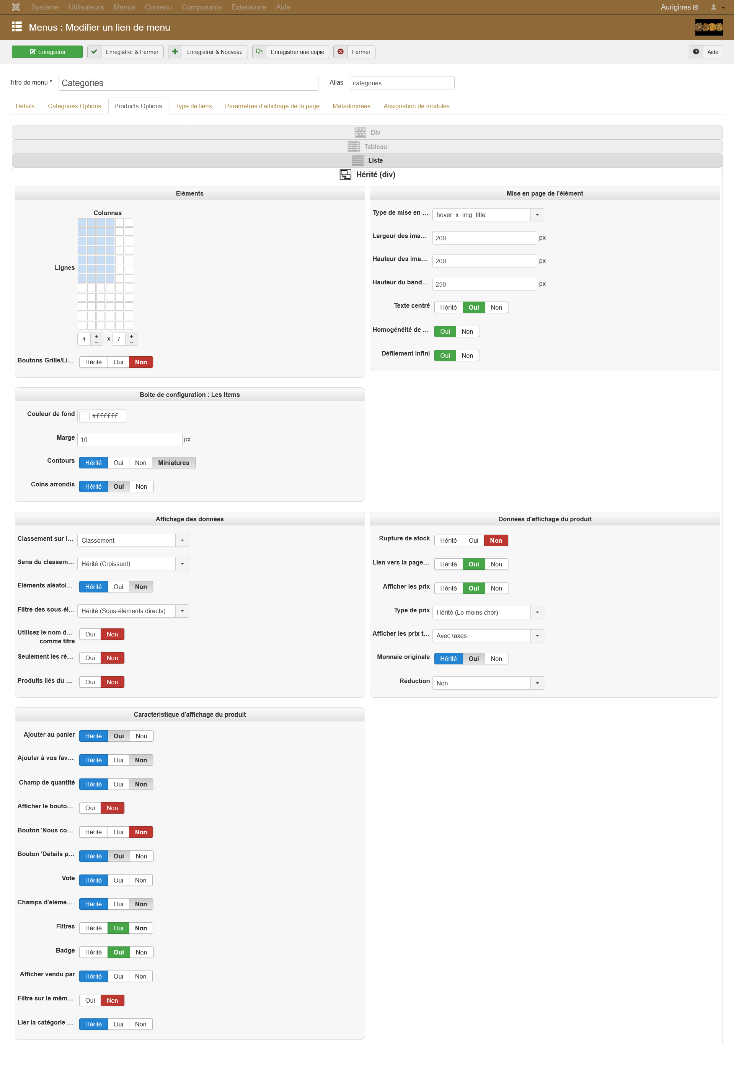Click the Aide help button

pos(706,51)
